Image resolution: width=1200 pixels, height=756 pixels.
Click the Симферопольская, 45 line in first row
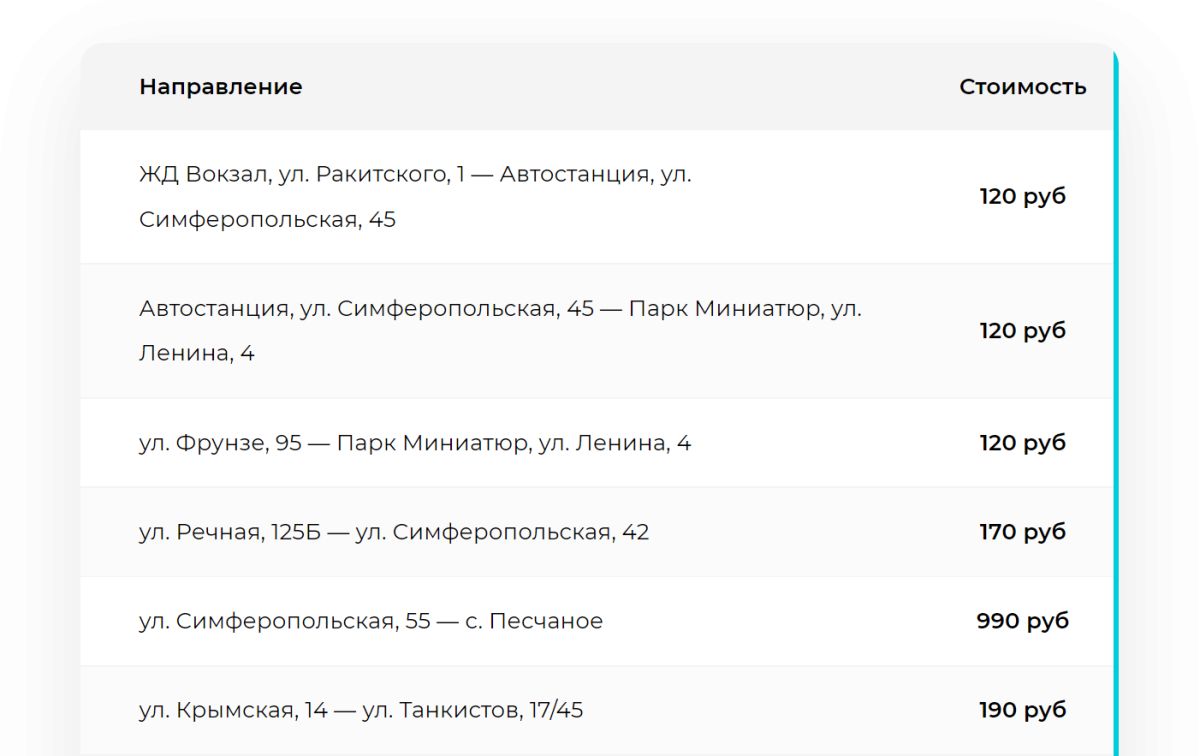[267, 220]
